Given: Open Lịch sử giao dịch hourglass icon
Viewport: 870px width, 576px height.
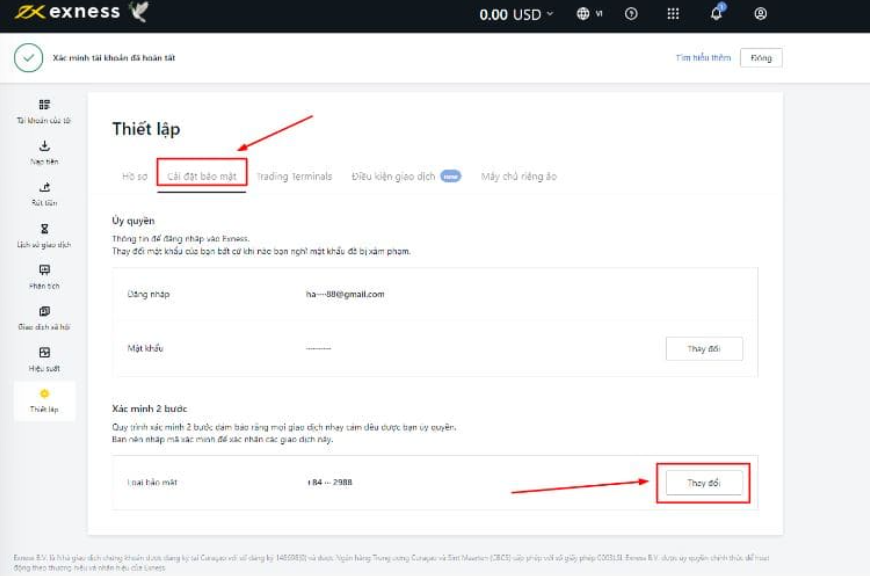Looking at the screenshot, I should point(44,229).
